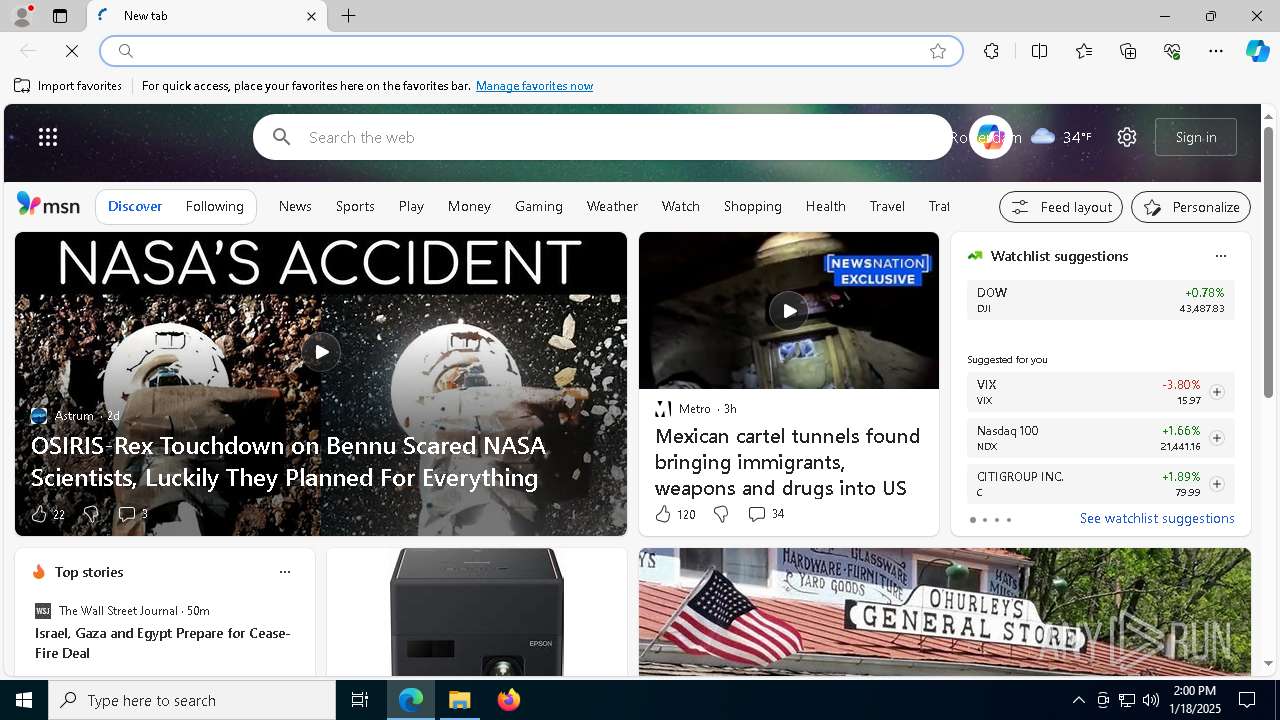This screenshot has height=720, width=1280.
Task: Like the OSIRIS-Rex story
Action: tap(39, 514)
